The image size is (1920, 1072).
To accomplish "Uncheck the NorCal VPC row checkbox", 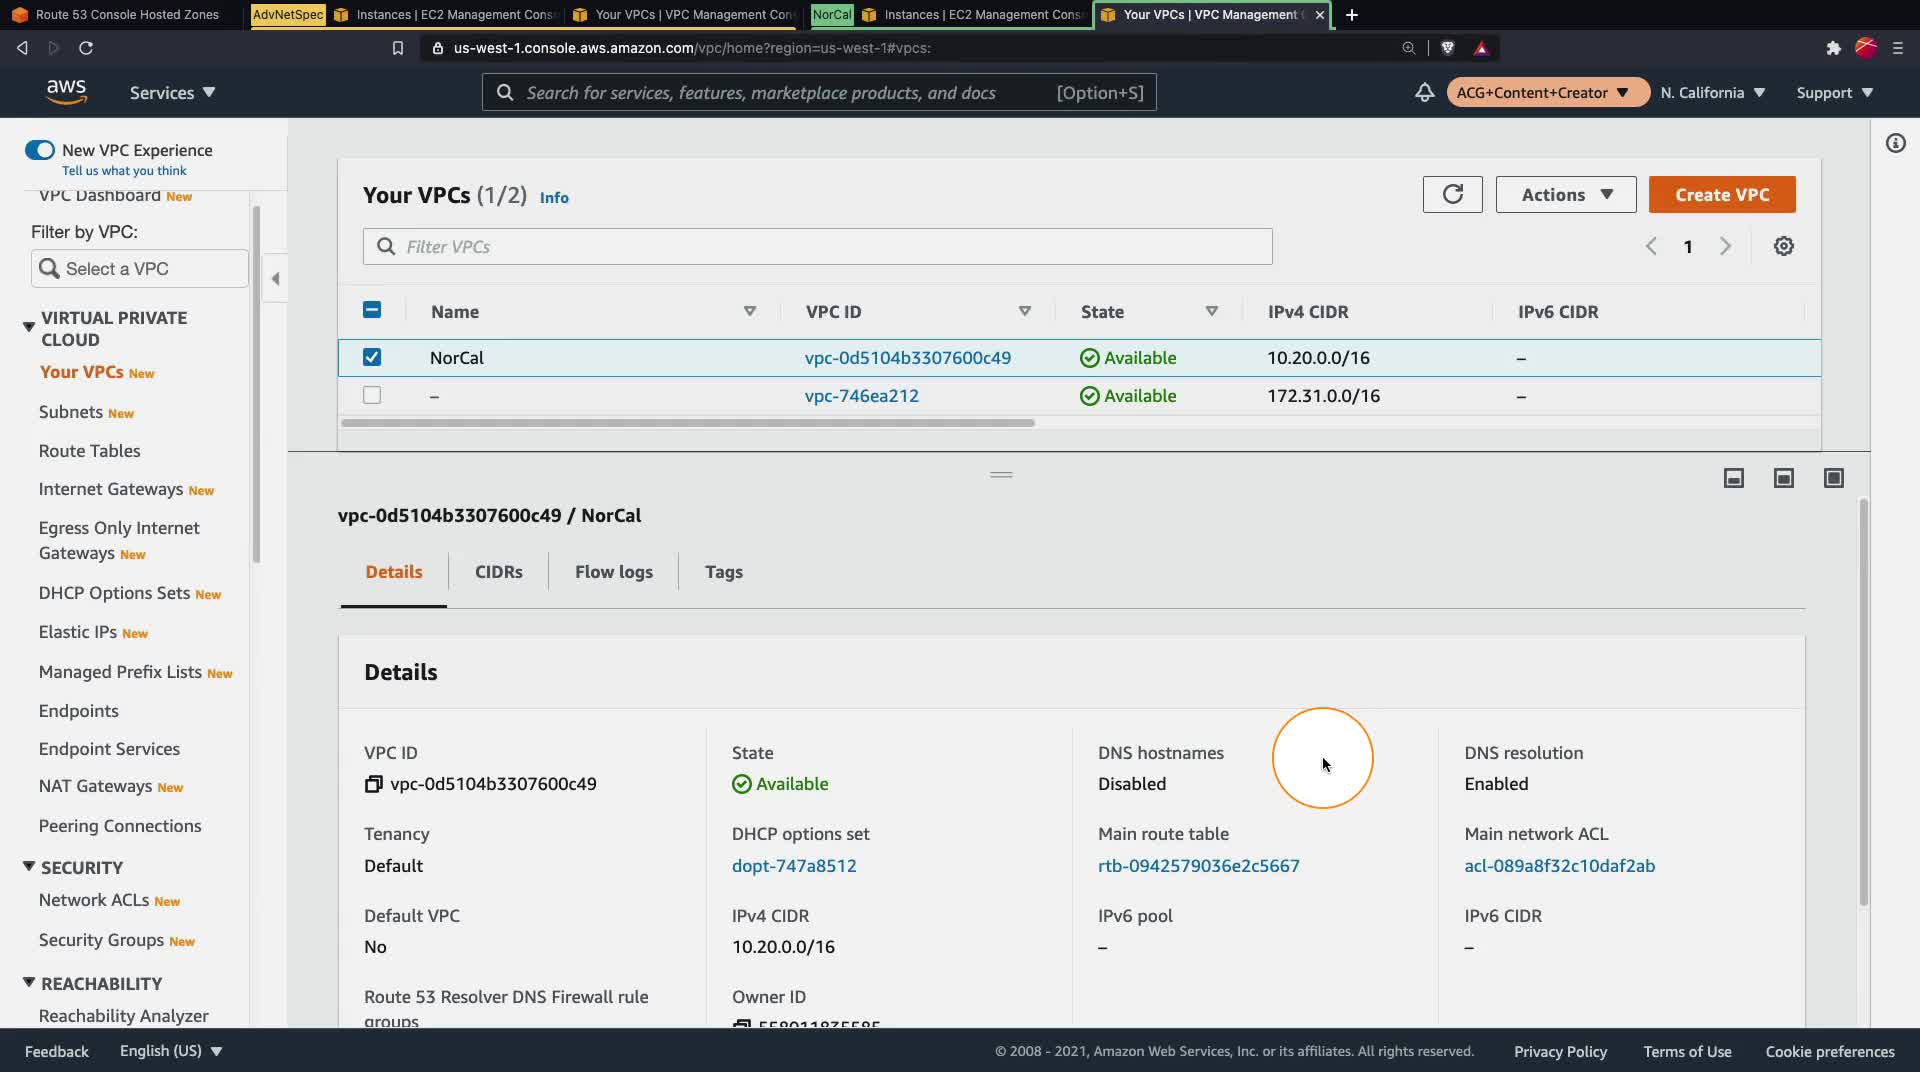I will coord(372,357).
